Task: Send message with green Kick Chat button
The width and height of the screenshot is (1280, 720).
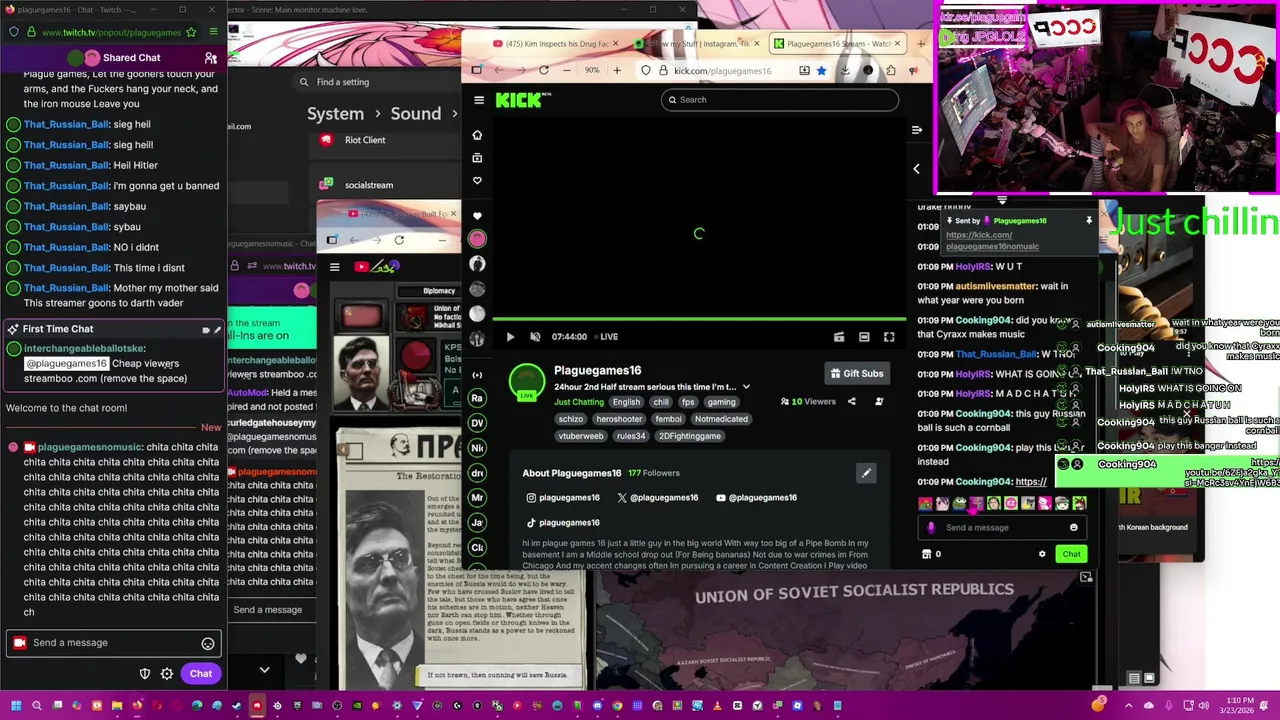Action: coord(1071,554)
